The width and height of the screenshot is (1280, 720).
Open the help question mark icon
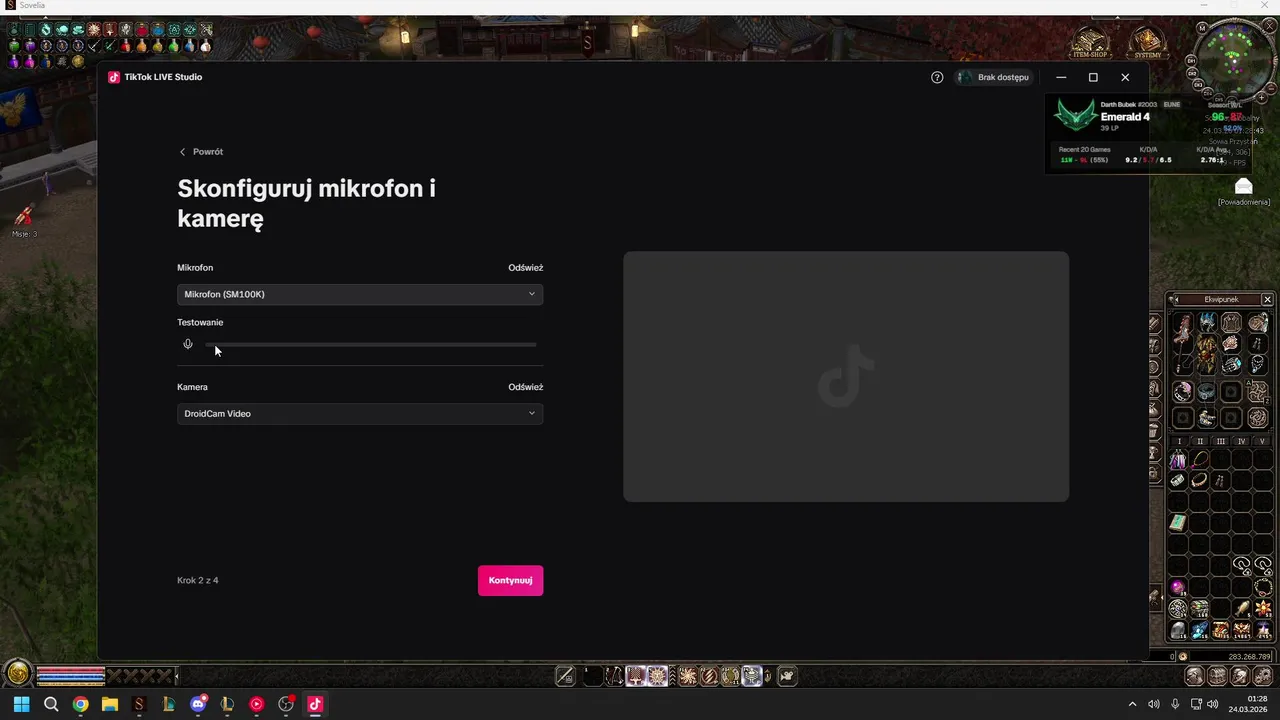point(937,77)
